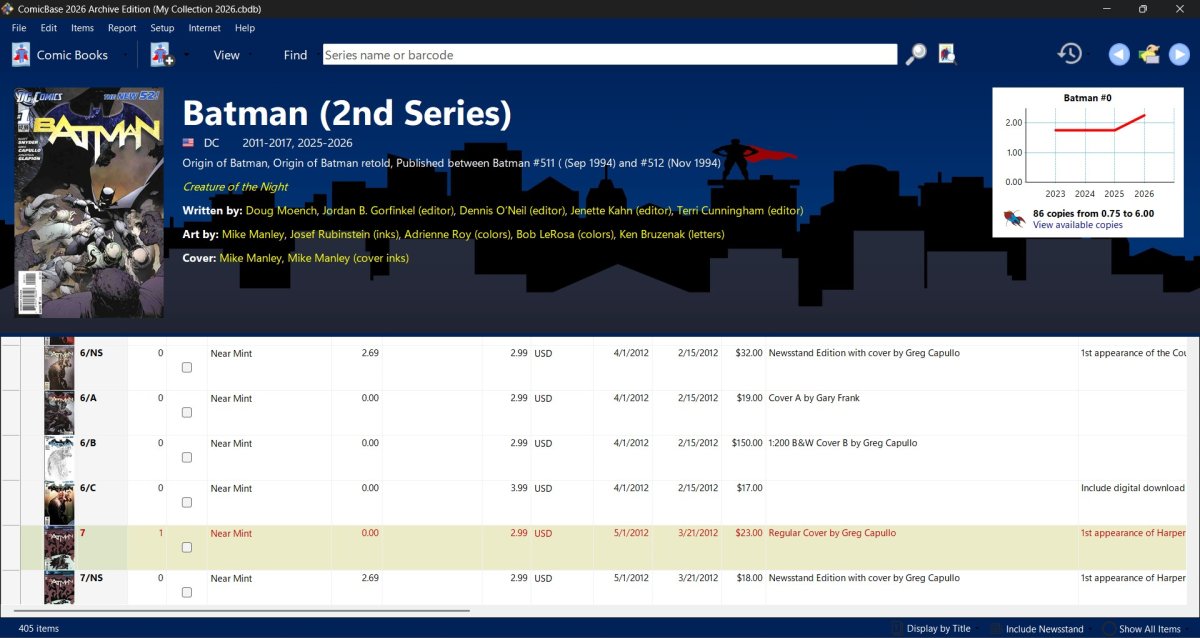Viewport: 1200px width, 638px height.
Task: Open the Internet menu
Action: (205, 28)
